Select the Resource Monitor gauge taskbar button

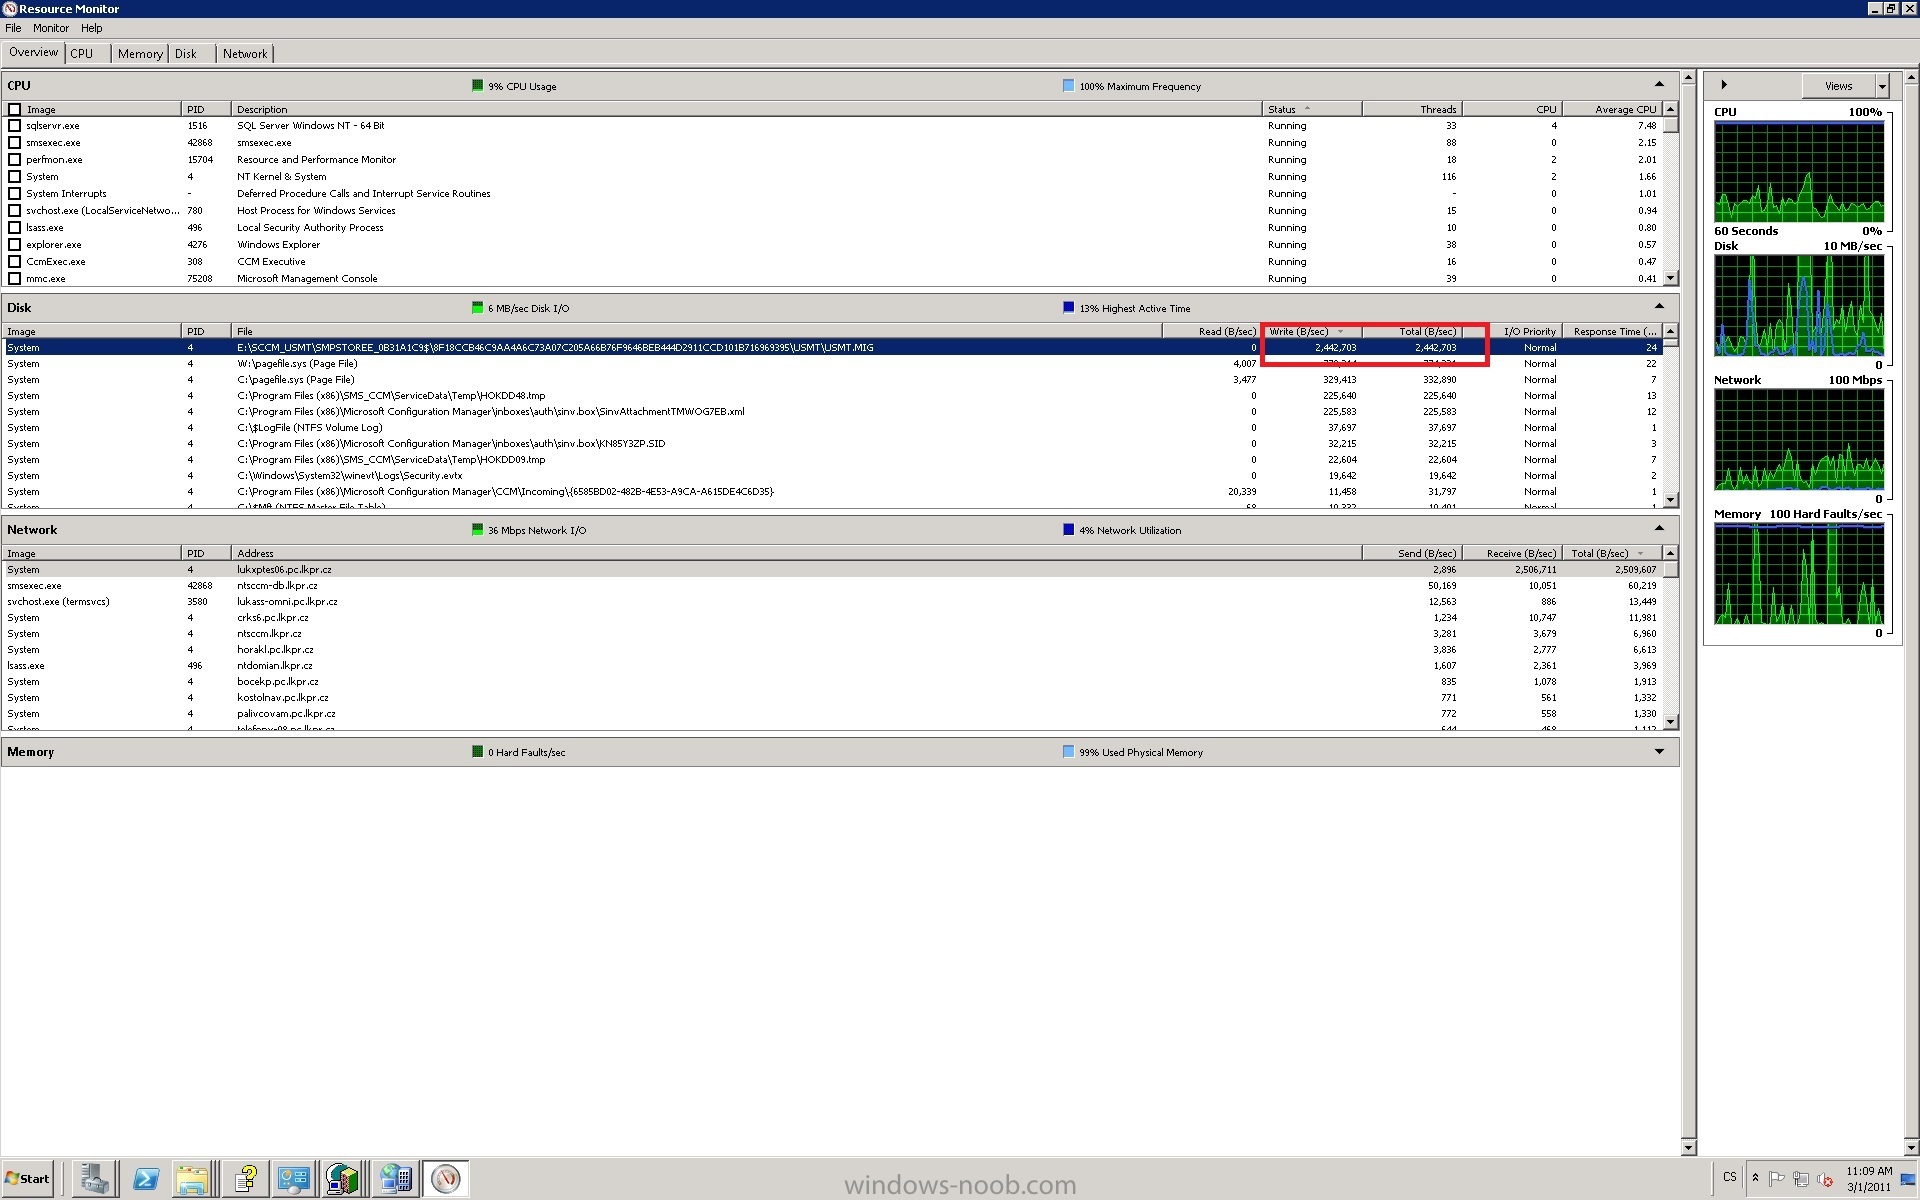[x=446, y=1178]
